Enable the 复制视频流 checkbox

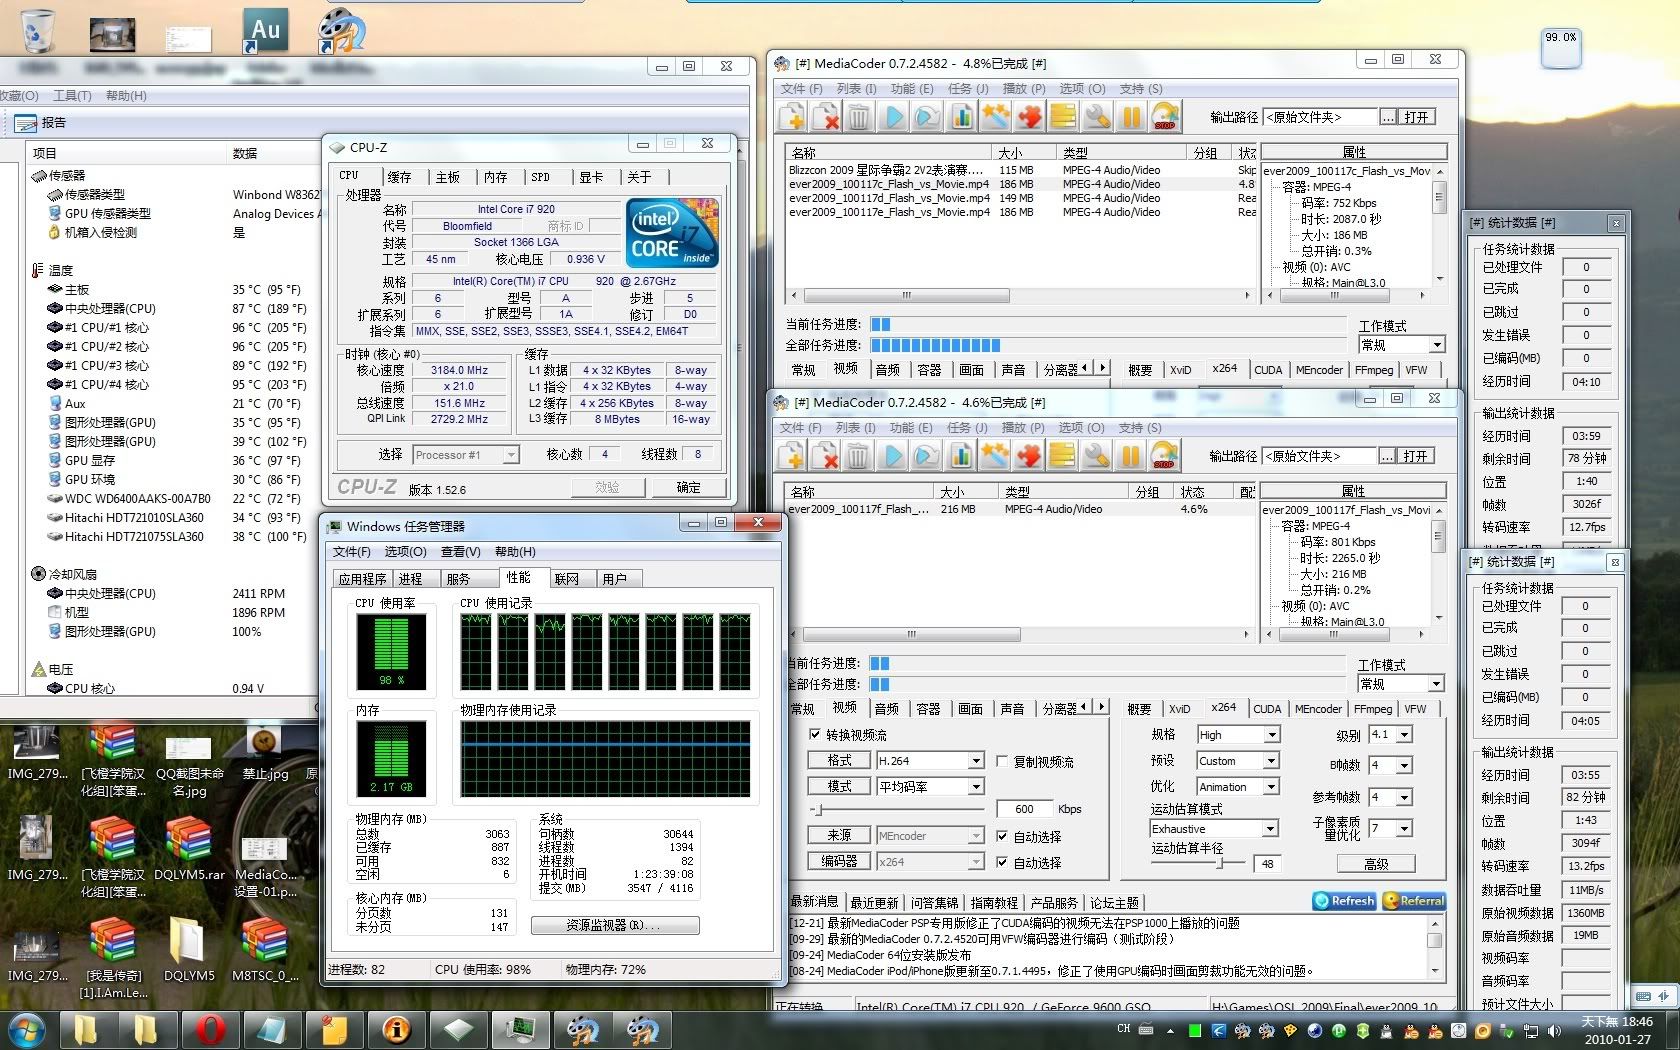tap(1002, 762)
